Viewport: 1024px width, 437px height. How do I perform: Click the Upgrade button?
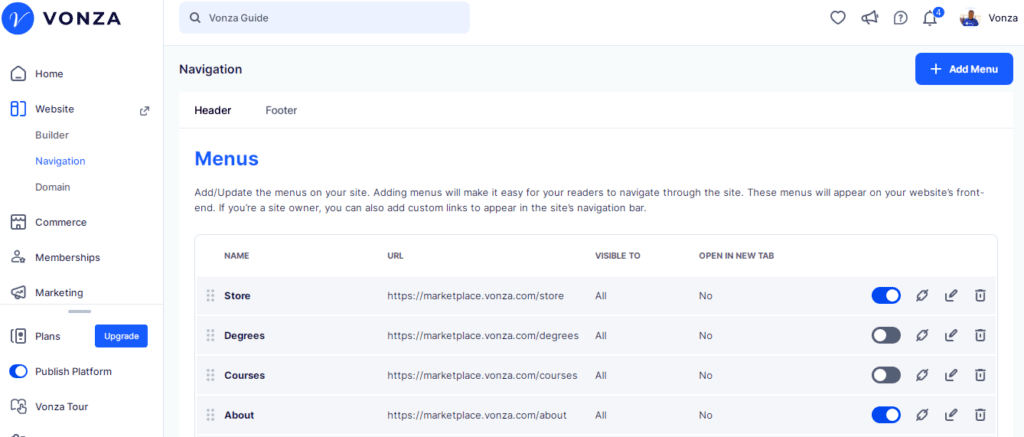pyautogui.click(x=121, y=336)
